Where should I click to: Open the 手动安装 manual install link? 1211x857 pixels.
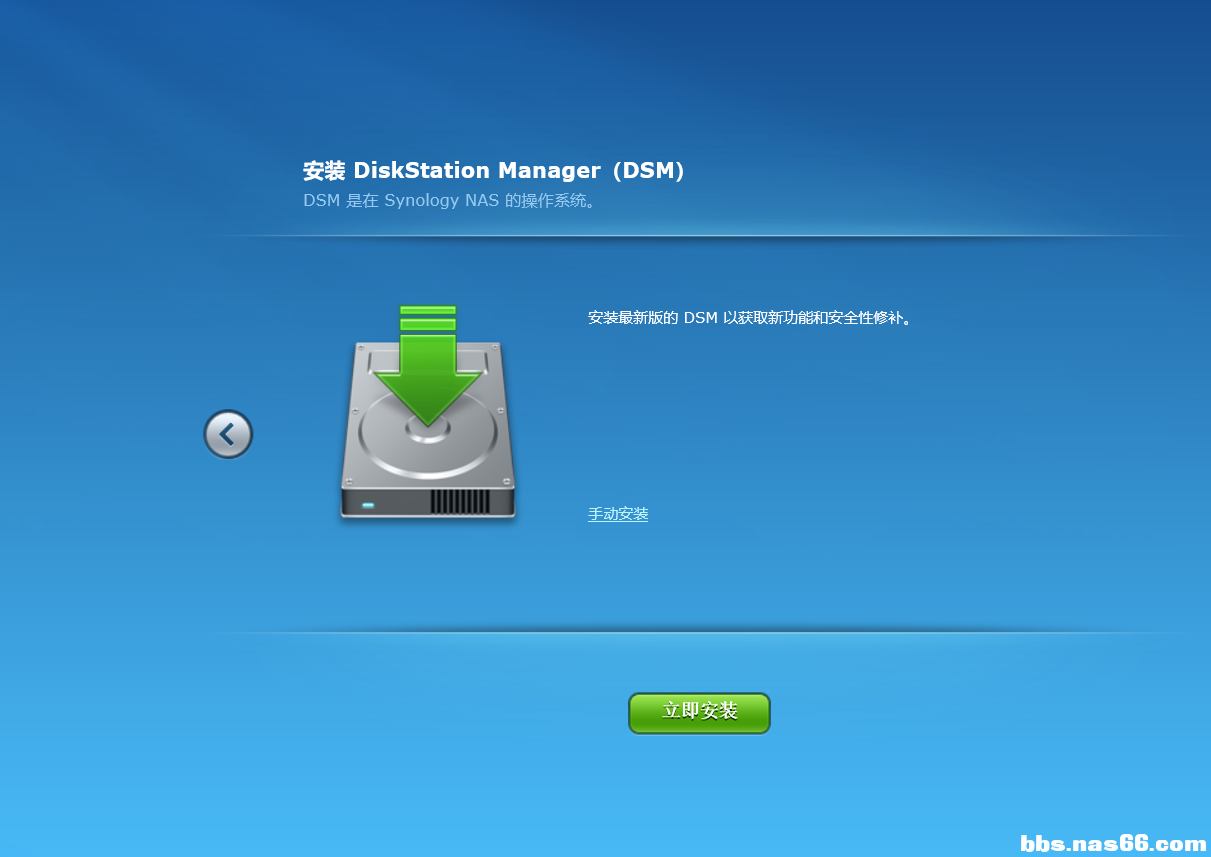[618, 514]
